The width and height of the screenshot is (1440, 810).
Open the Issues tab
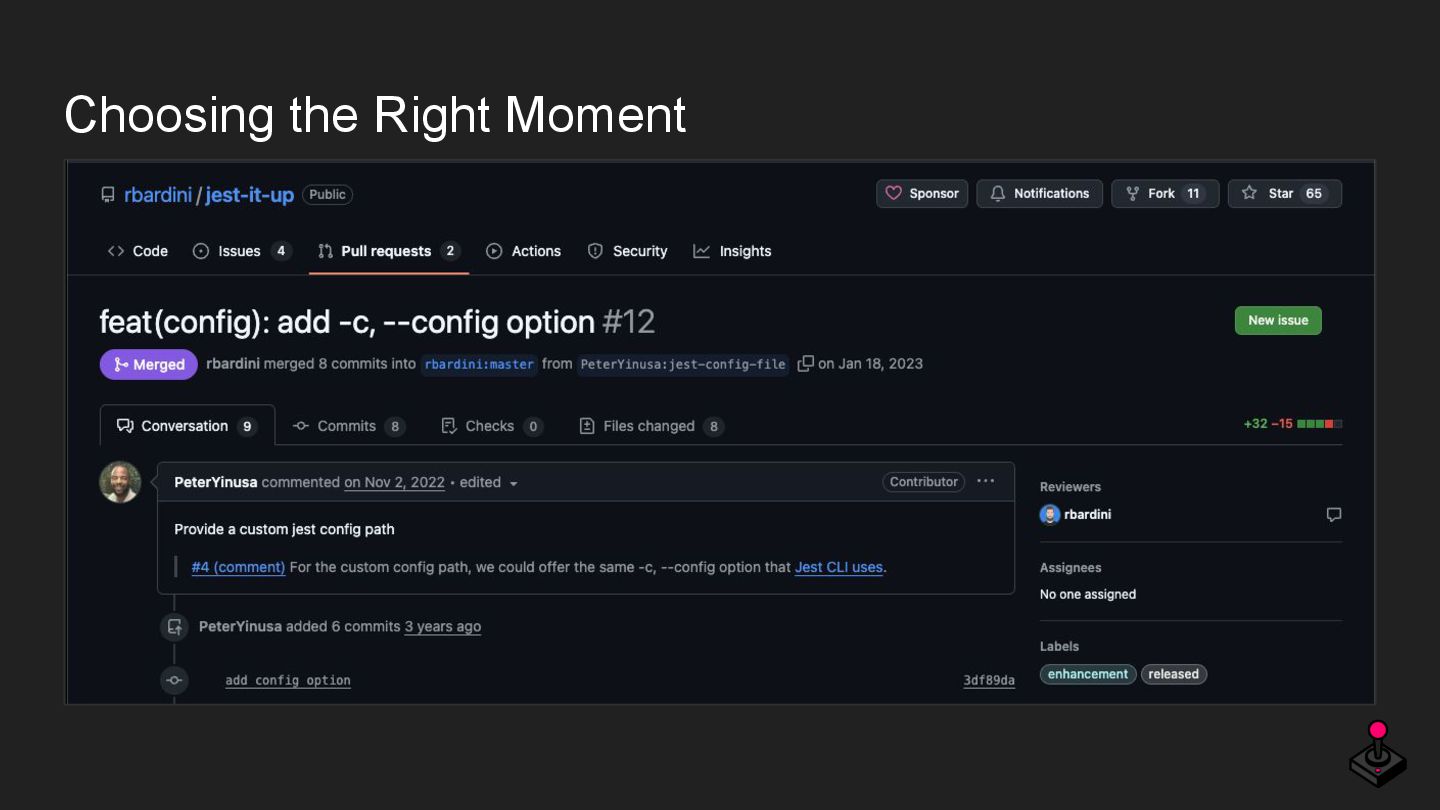(x=242, y=251)
